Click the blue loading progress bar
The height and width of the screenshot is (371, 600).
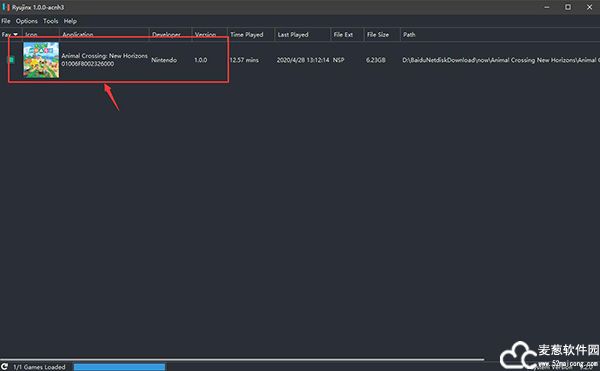(x=119, y=367)
